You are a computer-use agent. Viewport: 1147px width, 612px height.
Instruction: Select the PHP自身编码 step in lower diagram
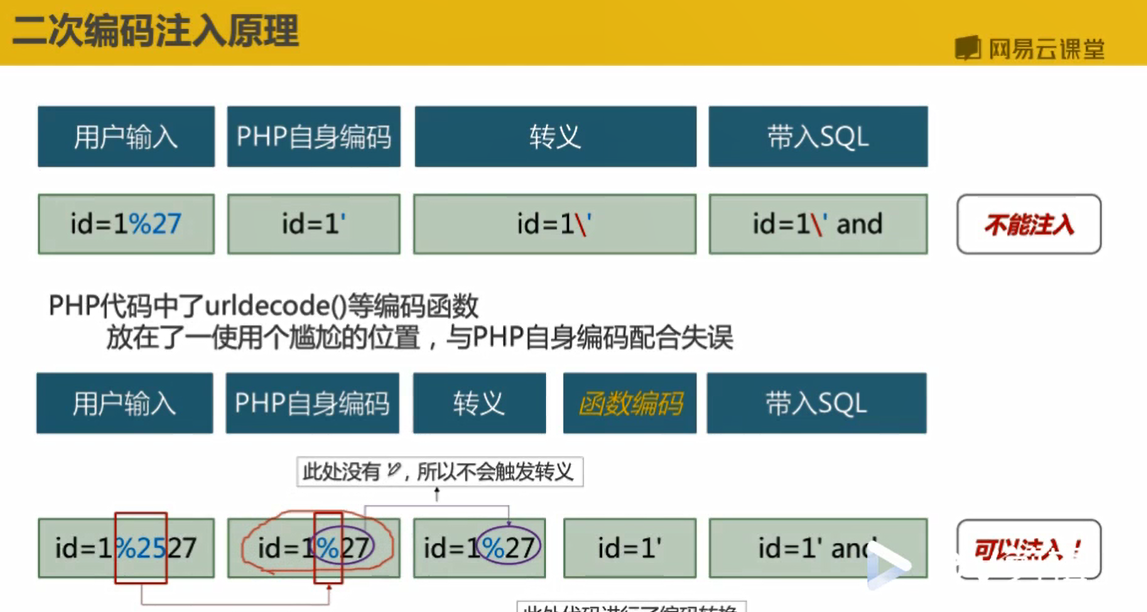[x=311, y=402]
